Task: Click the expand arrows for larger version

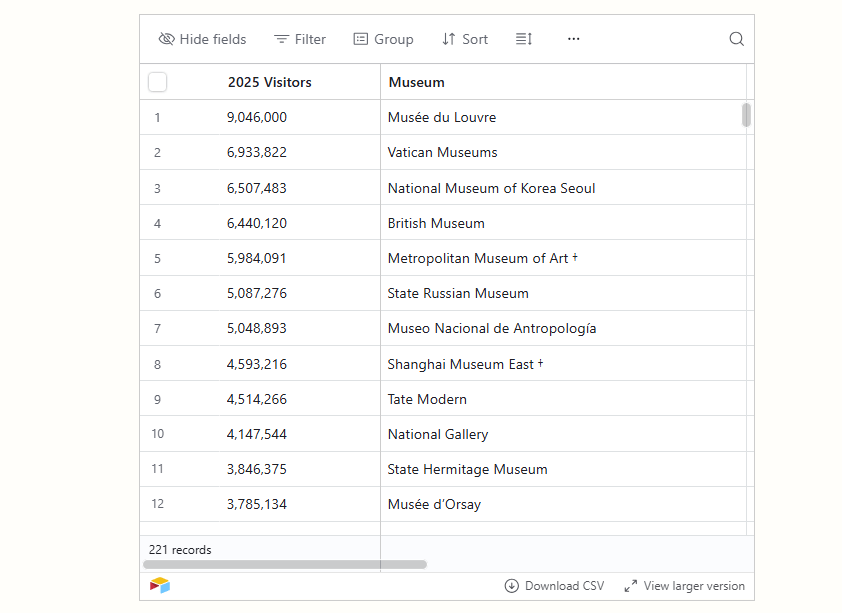Action: click(631, 586)
